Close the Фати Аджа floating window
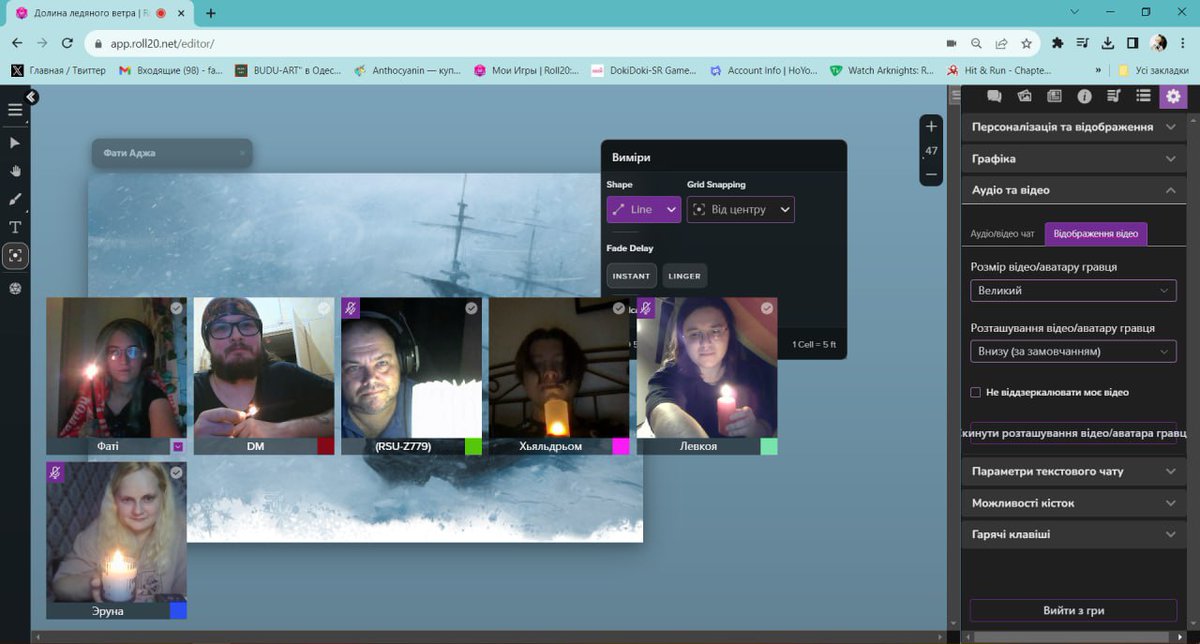The width and height of the screenshot is (1200, 644). pyautogui.click(x=242, y=153)
